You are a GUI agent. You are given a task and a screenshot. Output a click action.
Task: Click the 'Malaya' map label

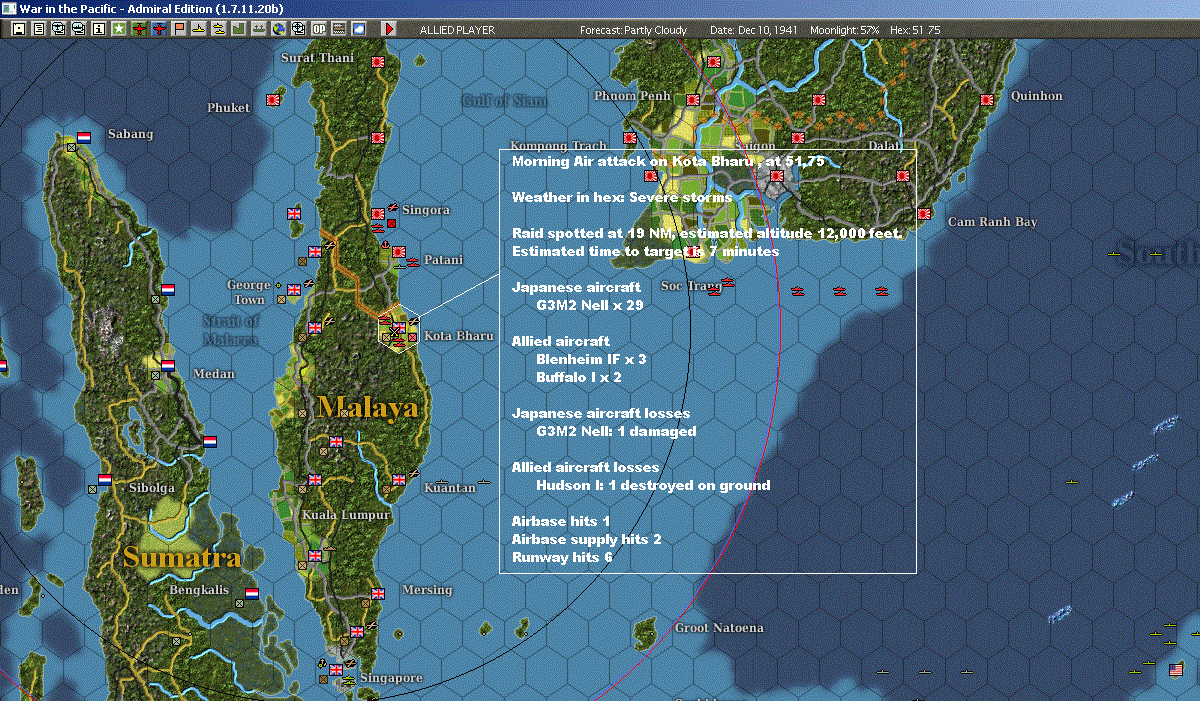tap(367, 407)
